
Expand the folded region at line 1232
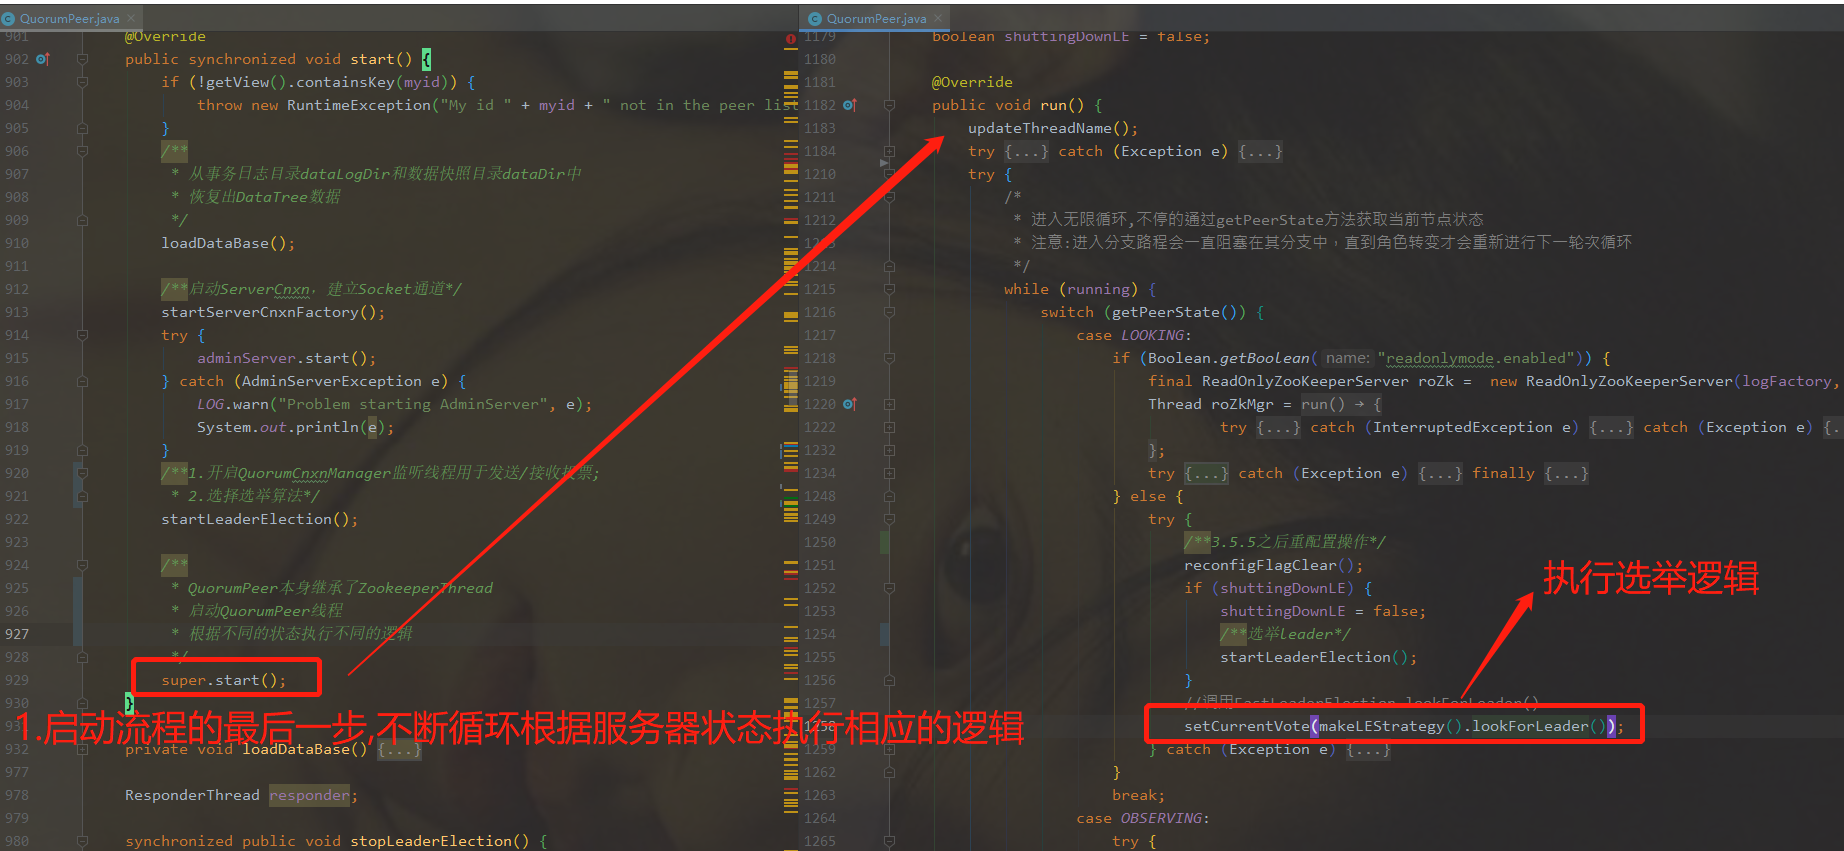pos(889,450)
